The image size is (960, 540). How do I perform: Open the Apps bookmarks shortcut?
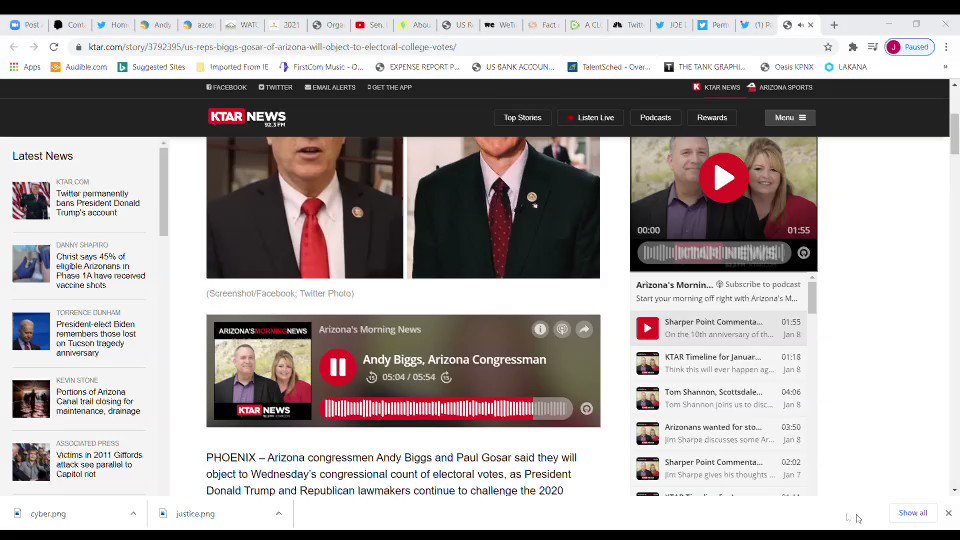25,67
